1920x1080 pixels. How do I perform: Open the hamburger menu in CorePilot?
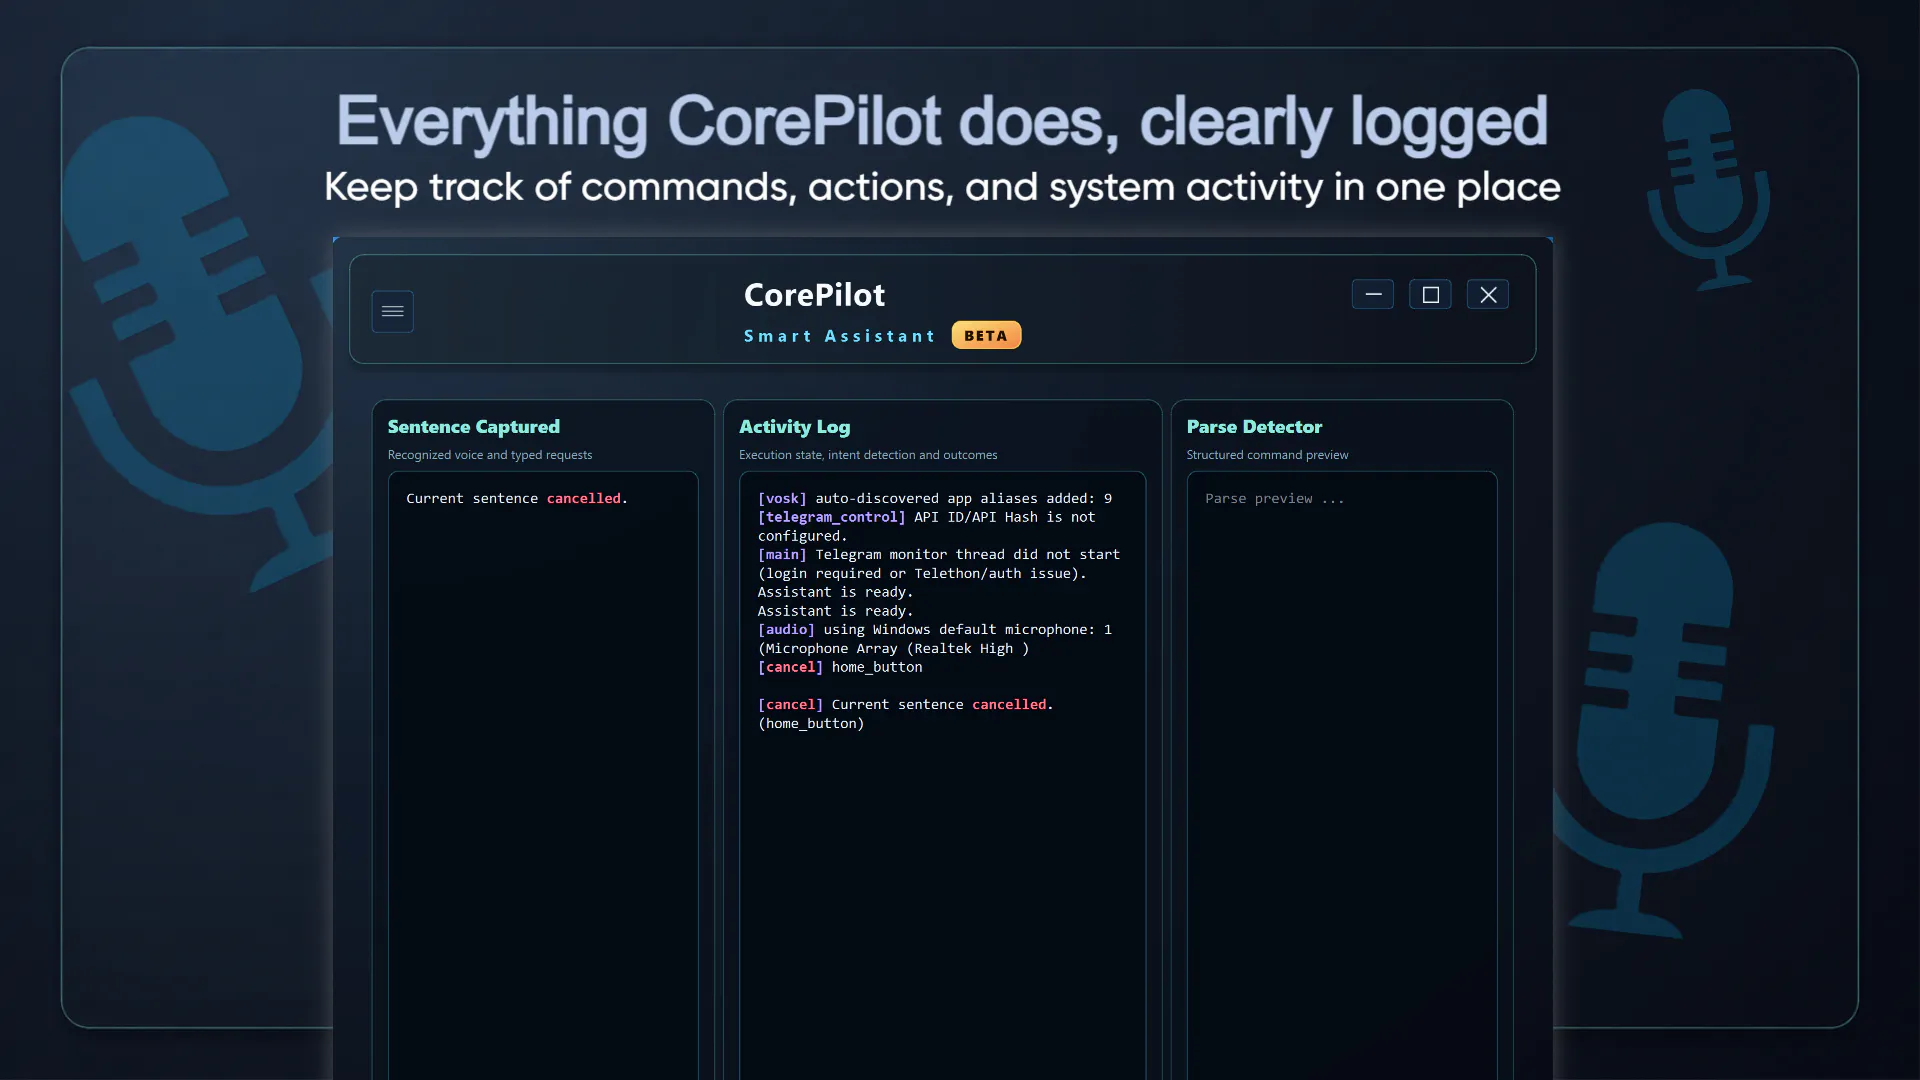(x=392, y=311)
